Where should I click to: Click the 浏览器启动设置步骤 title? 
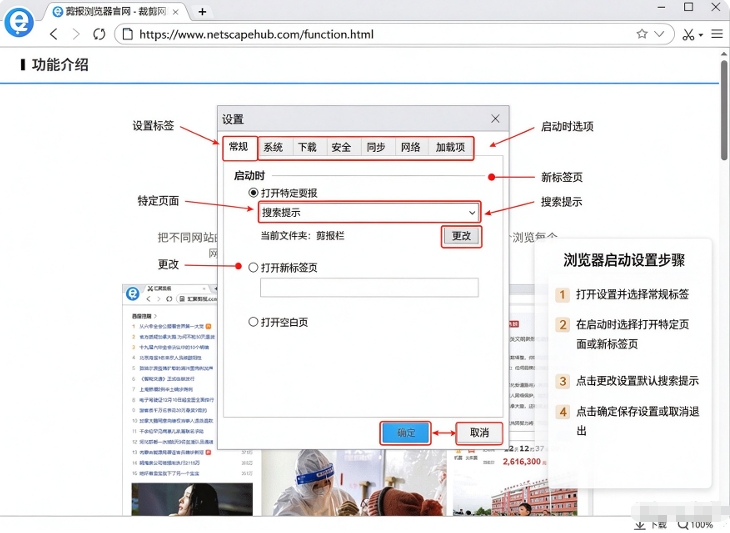coord(624,260)
